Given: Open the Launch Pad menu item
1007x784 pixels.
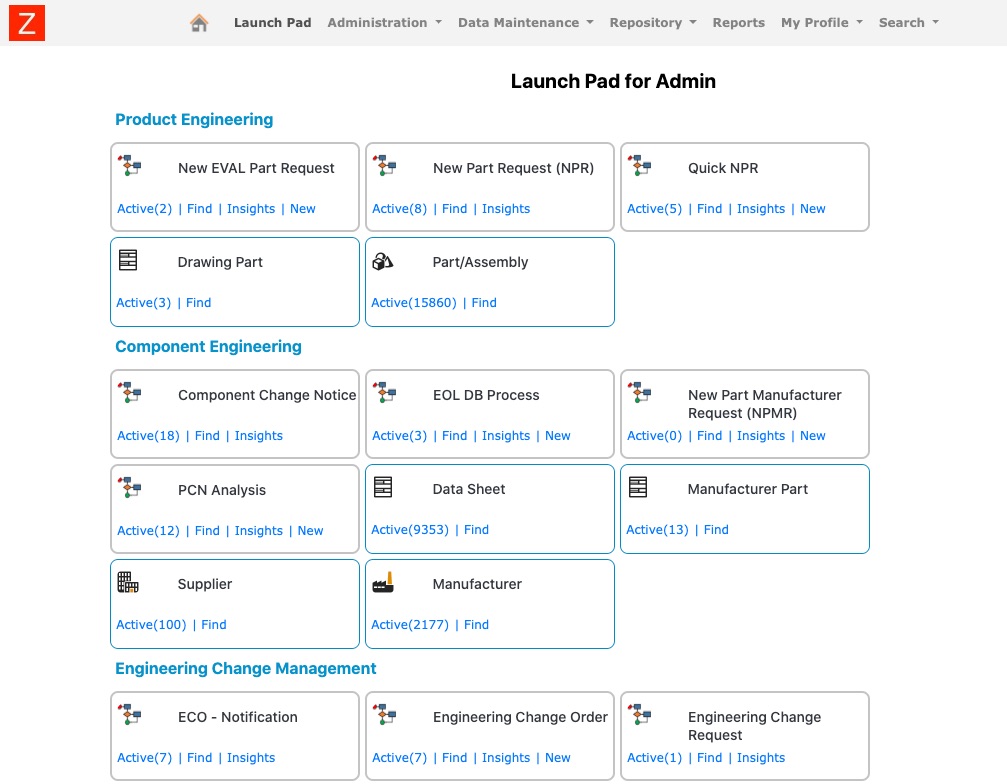Looking at the screenshot, I should [x=272, y=22].
